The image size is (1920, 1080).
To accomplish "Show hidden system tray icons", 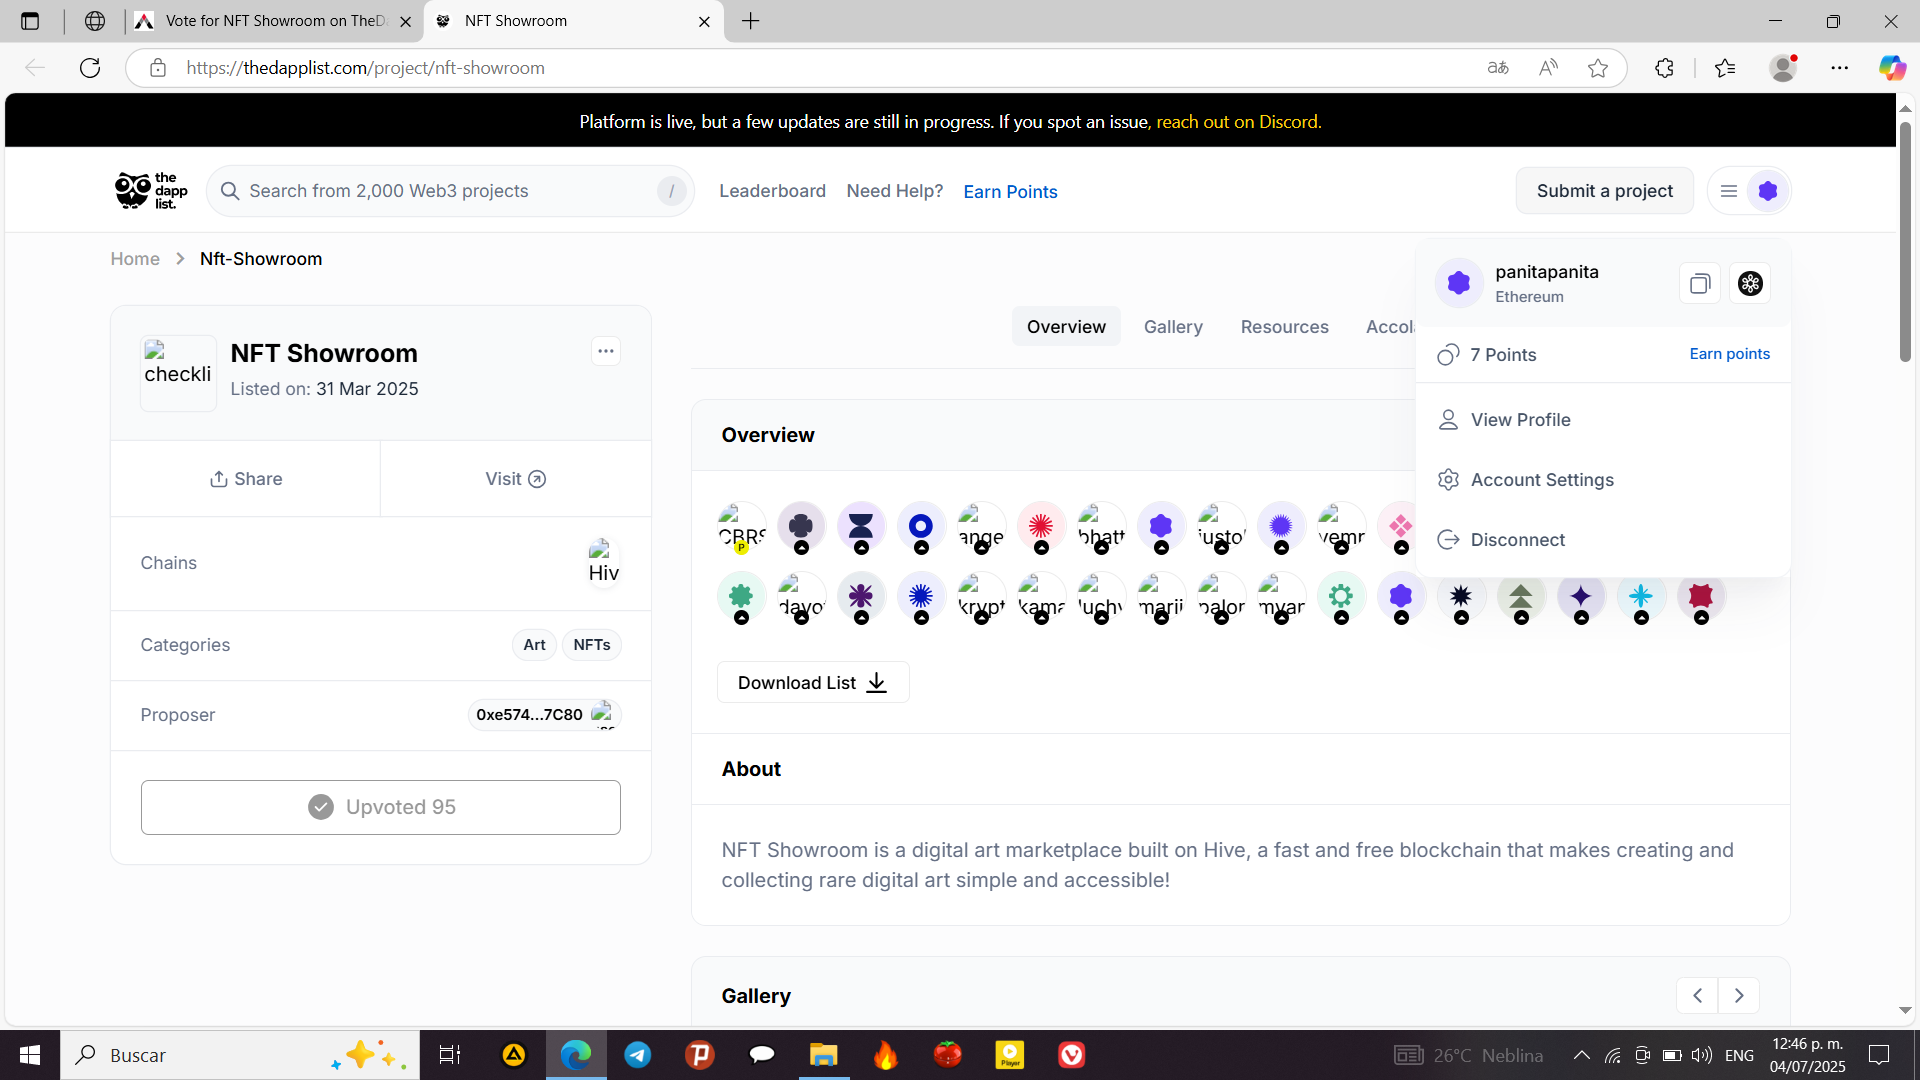I will 1582,1055.
